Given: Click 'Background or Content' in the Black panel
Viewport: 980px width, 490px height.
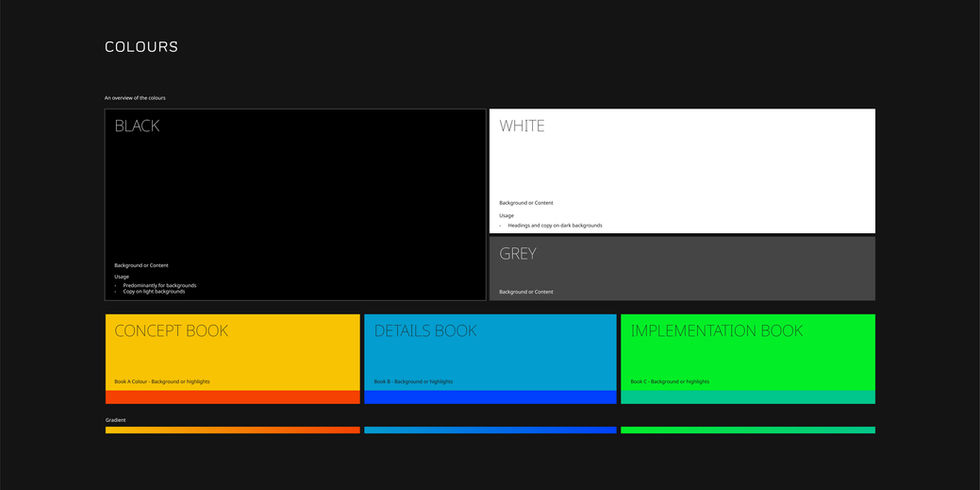Looking at the screenshot, I should click(x=141, y=266).
